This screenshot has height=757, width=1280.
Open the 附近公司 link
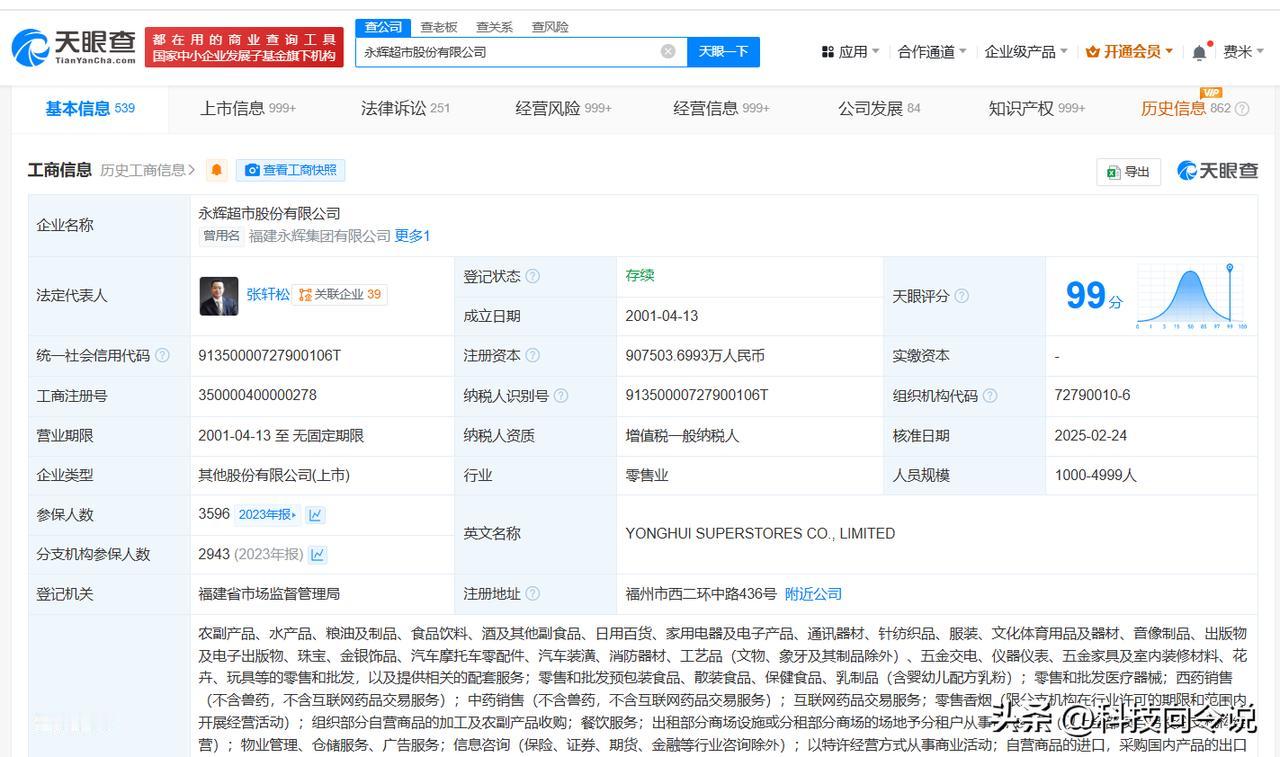813,593
